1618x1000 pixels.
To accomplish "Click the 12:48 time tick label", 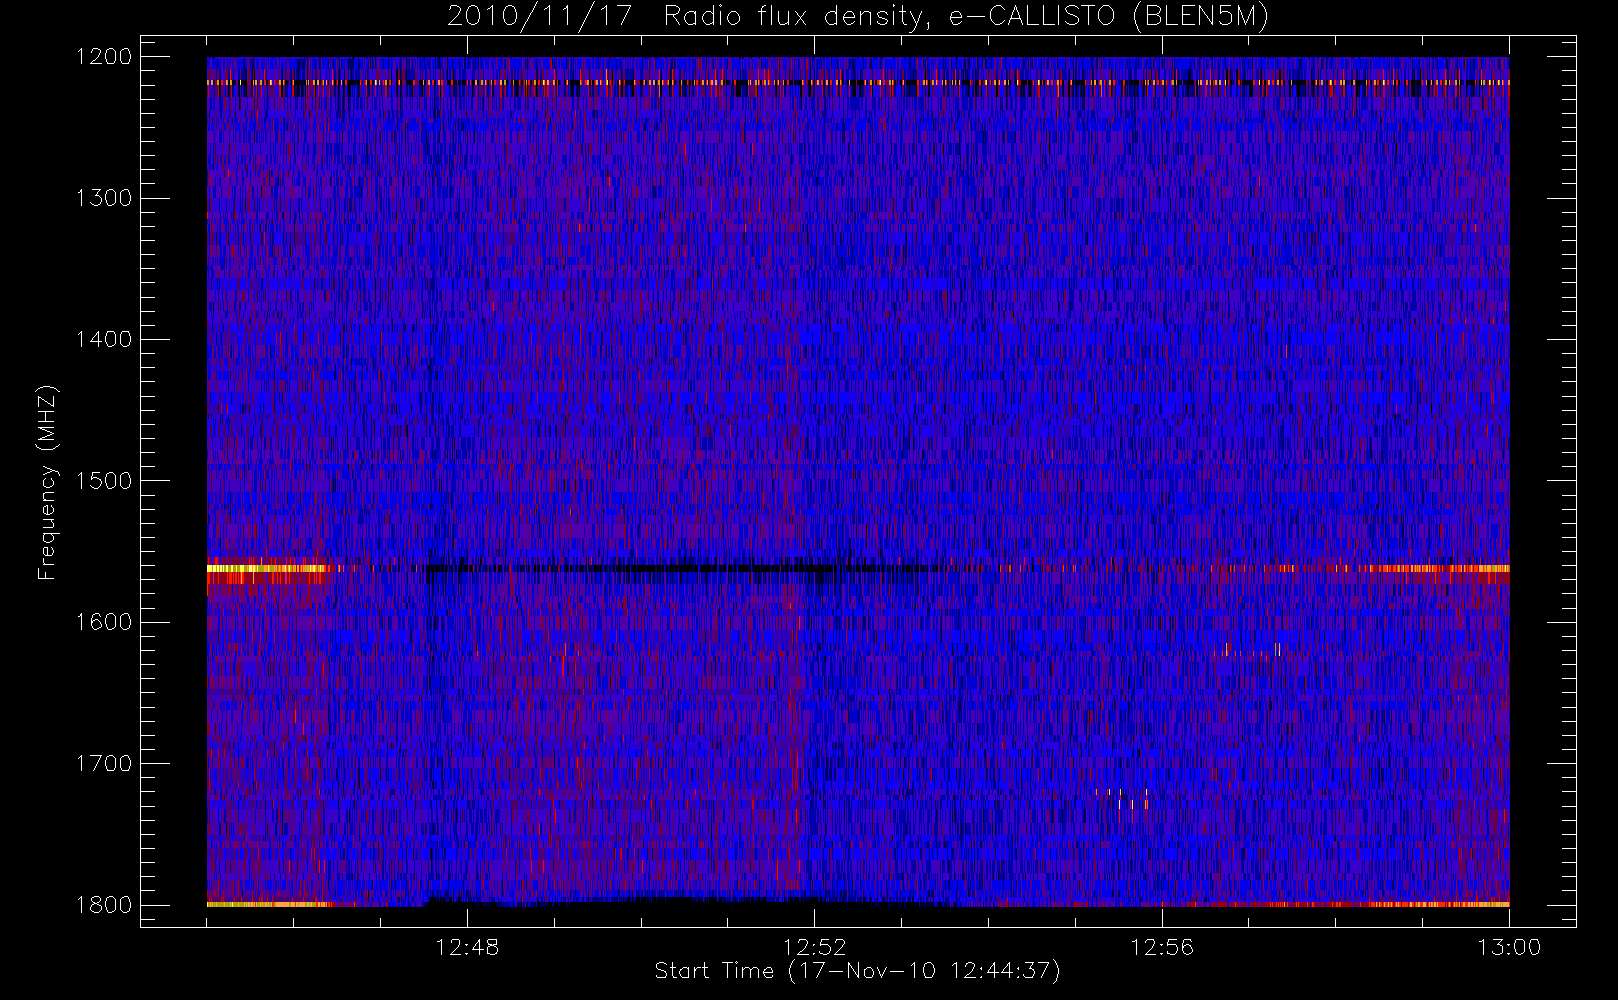I will [467, 947].
